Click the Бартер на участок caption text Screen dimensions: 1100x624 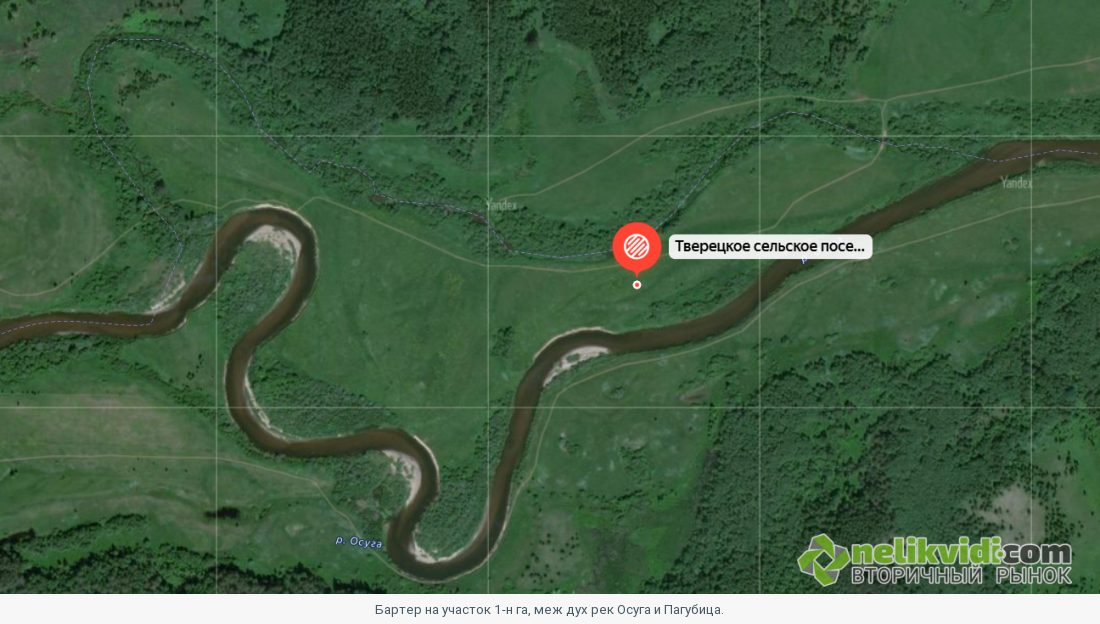click(x=549, y=609)
